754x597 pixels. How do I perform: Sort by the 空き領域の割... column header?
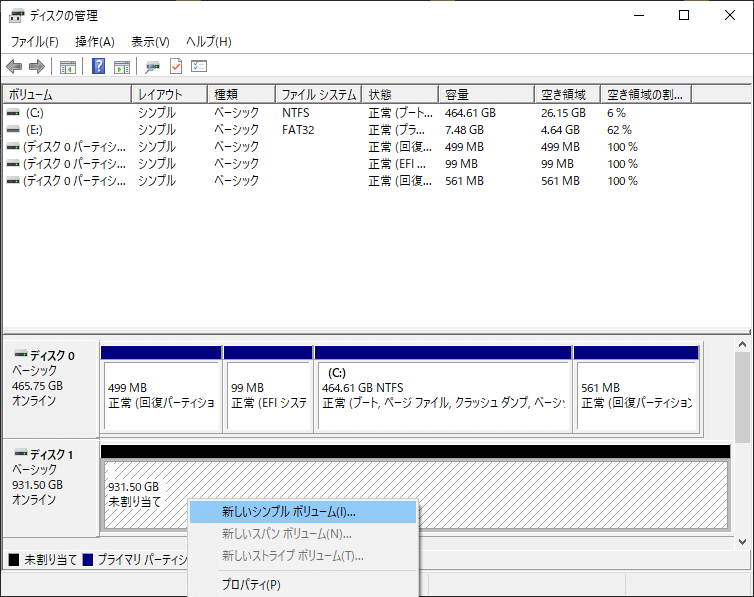646,94
